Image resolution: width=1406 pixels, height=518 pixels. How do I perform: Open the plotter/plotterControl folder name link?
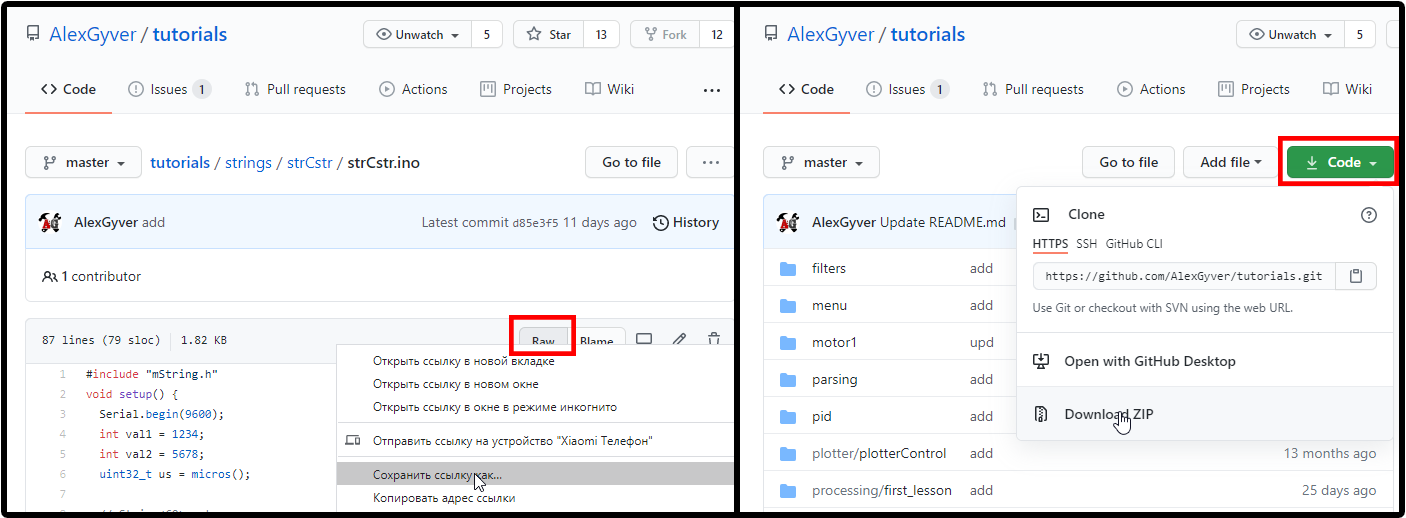point(879,453)
